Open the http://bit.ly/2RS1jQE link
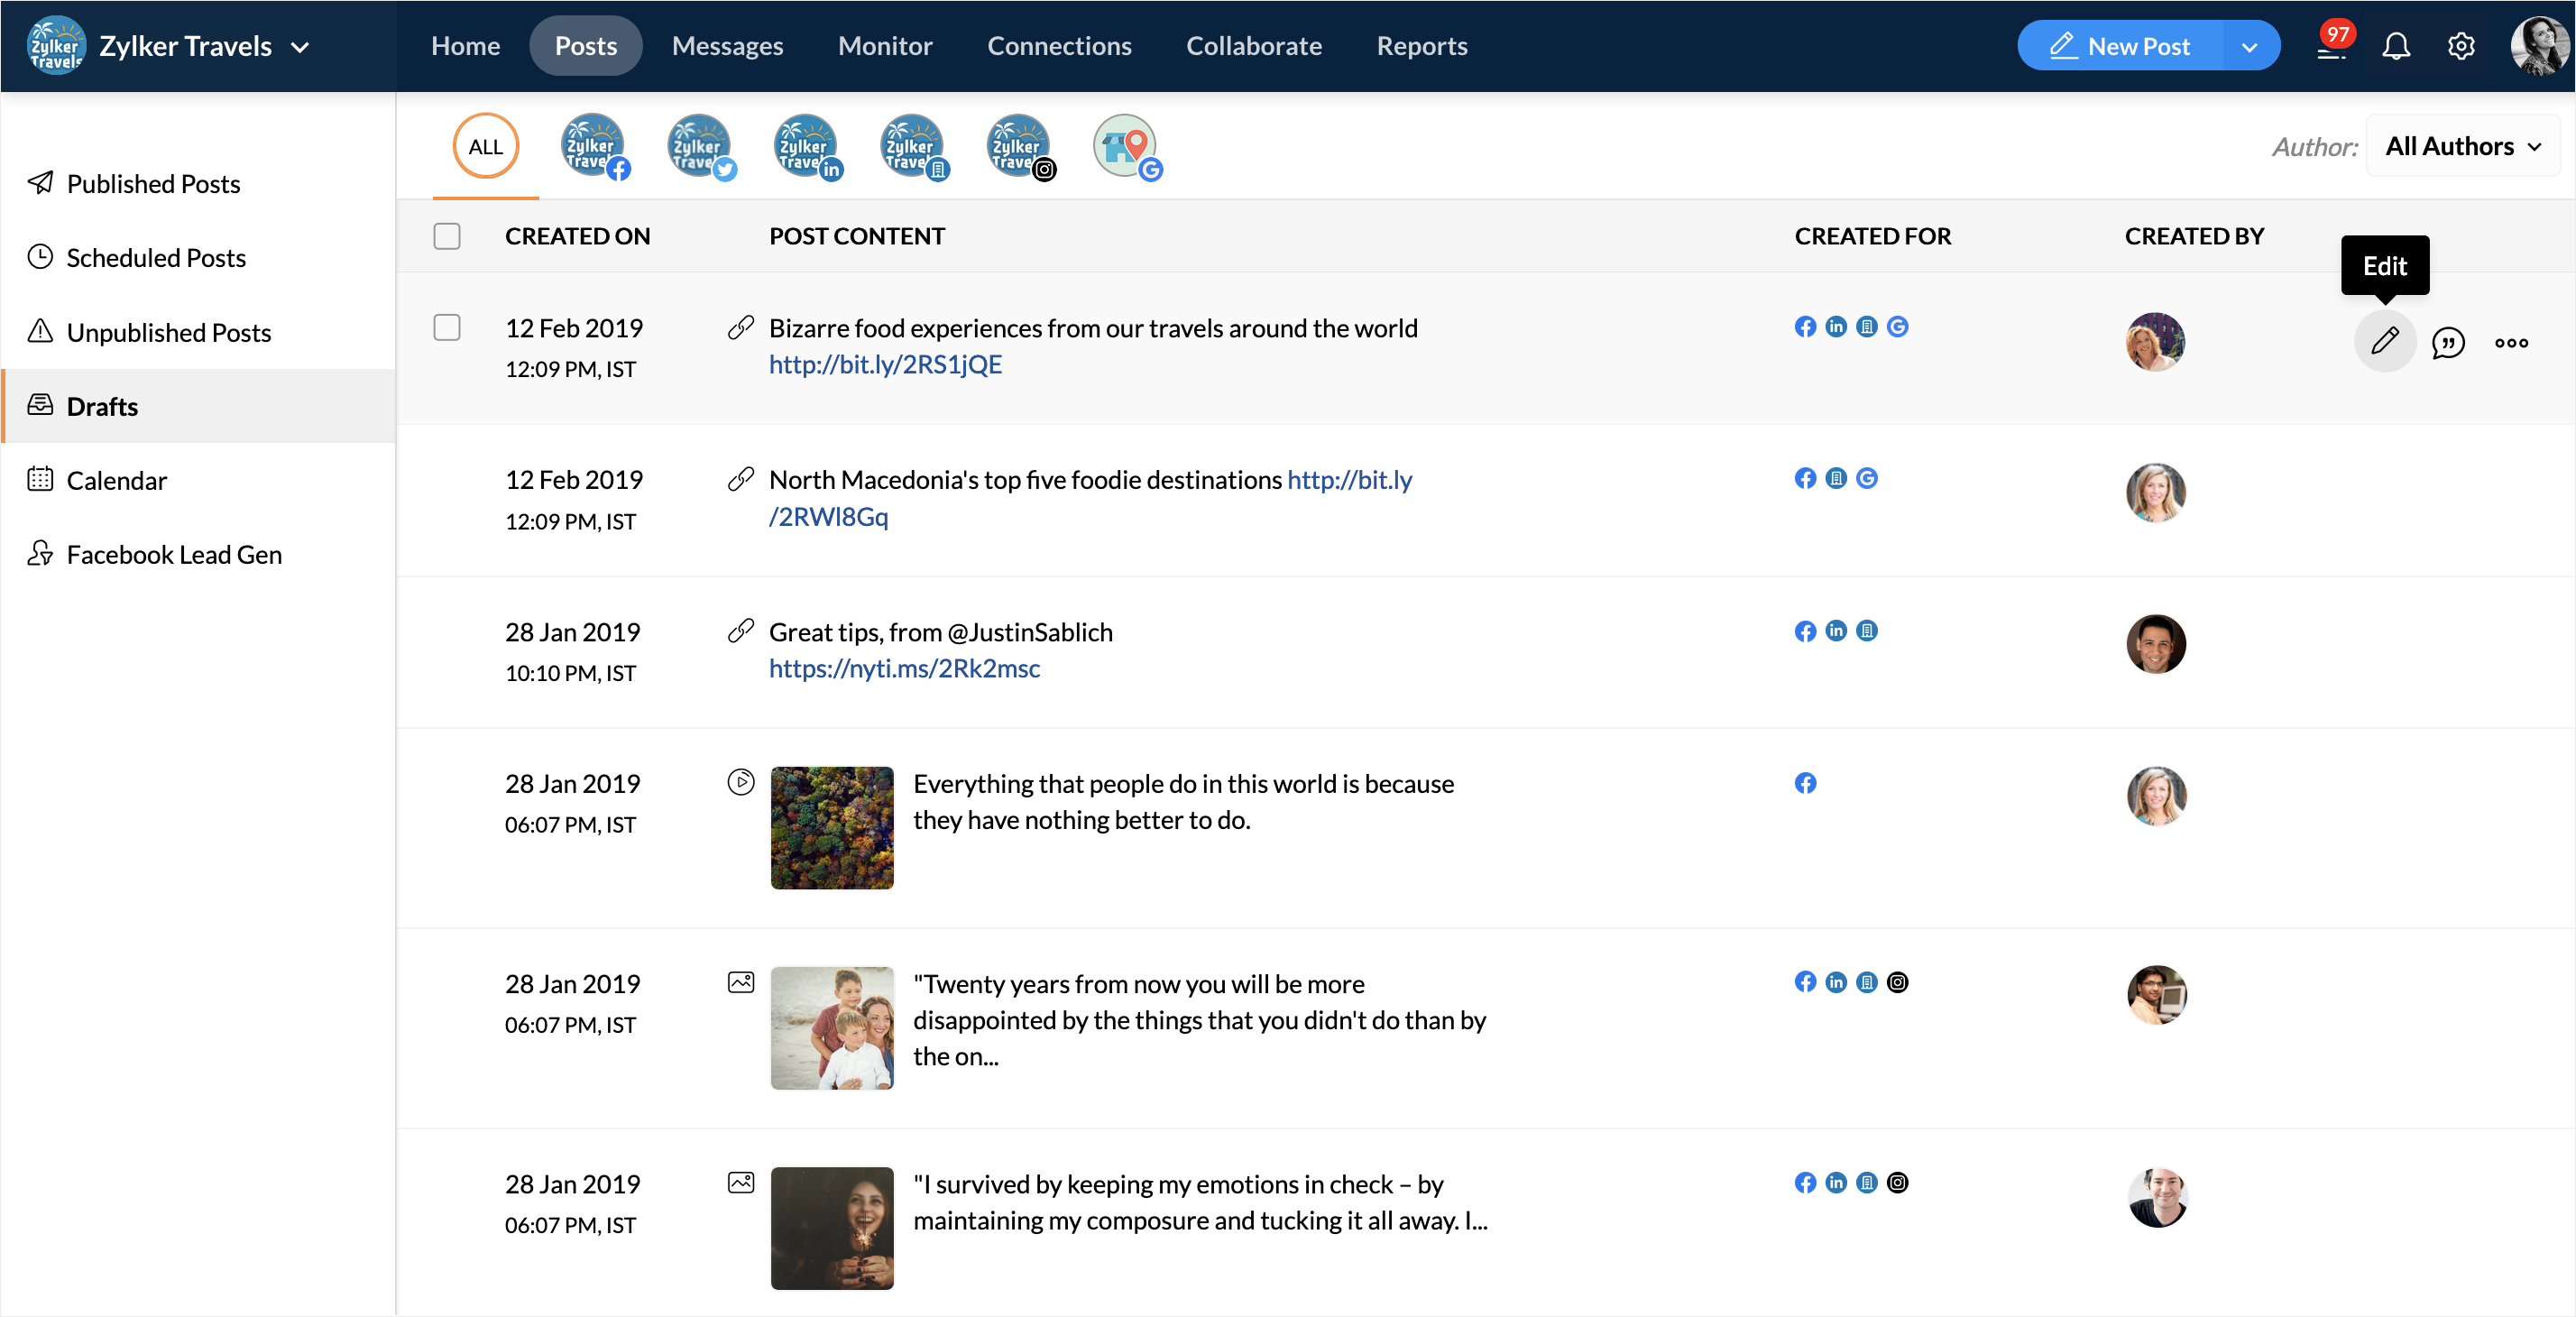Viewport: 2576px width, 1317px height. click(x=885, y=364)
